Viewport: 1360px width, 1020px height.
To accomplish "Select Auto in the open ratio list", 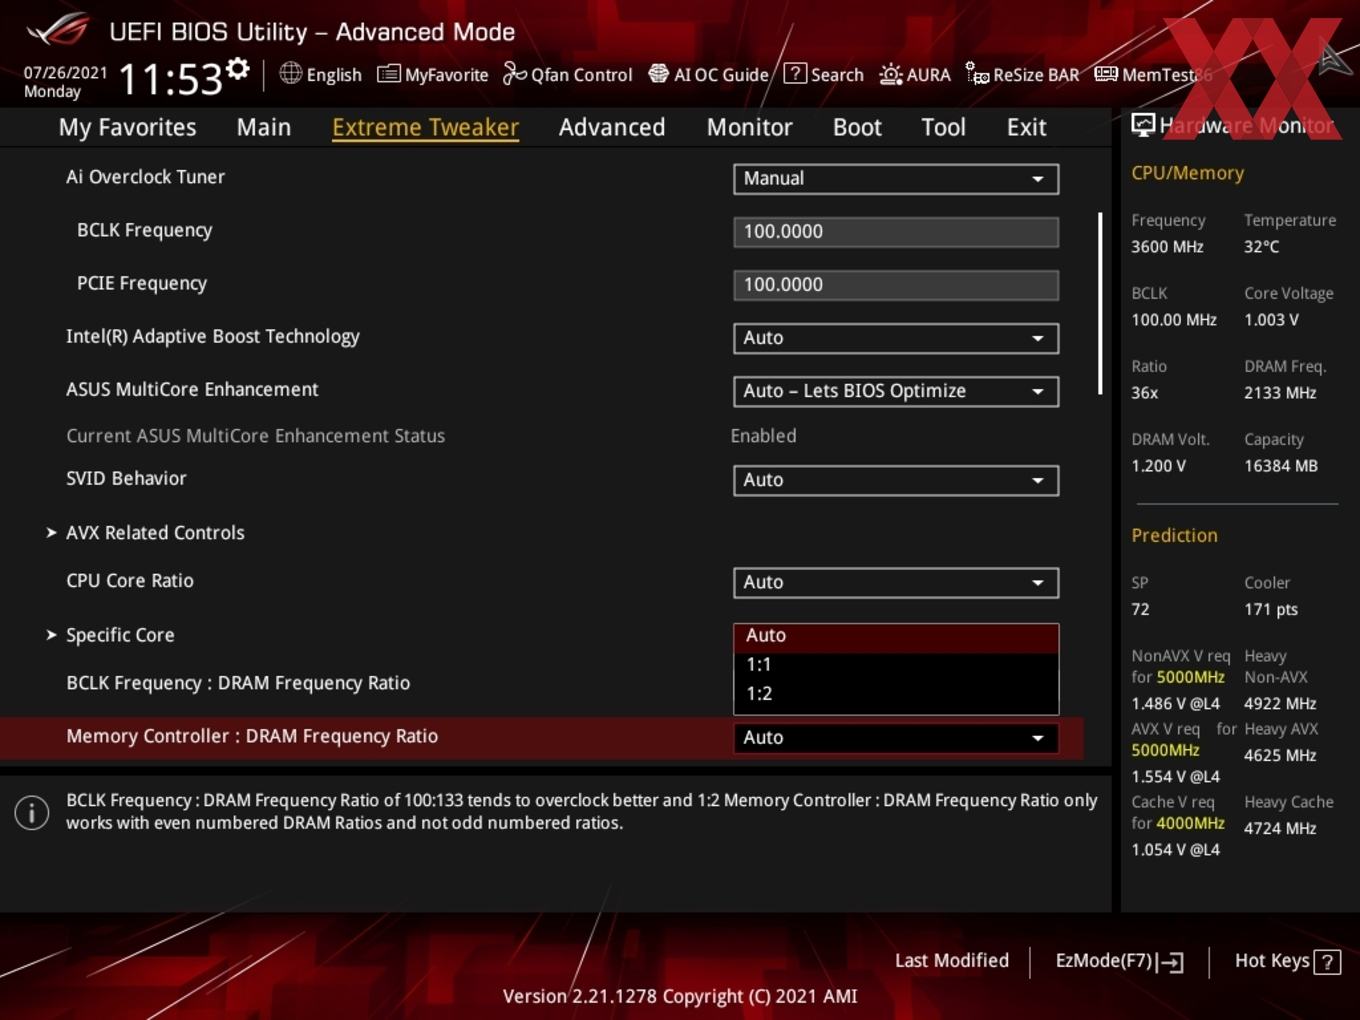I will coord(896,636).
